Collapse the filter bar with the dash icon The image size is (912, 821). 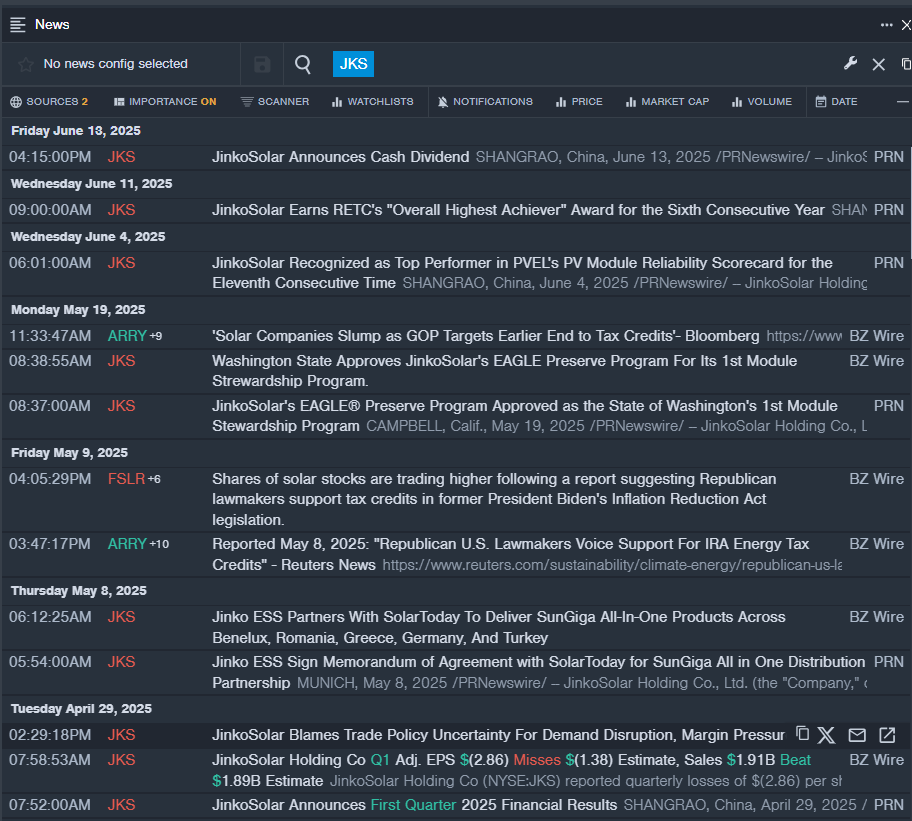pos(903,102)
